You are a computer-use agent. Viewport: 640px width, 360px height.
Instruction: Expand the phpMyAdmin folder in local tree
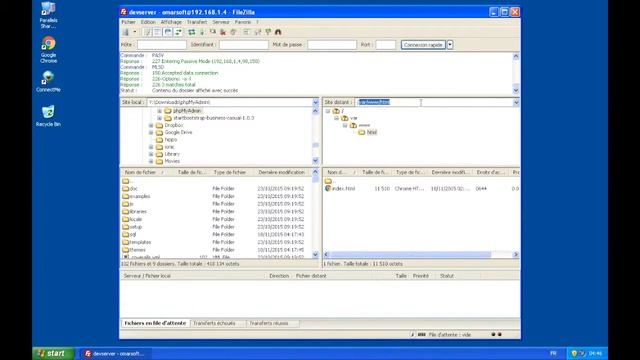160,111
